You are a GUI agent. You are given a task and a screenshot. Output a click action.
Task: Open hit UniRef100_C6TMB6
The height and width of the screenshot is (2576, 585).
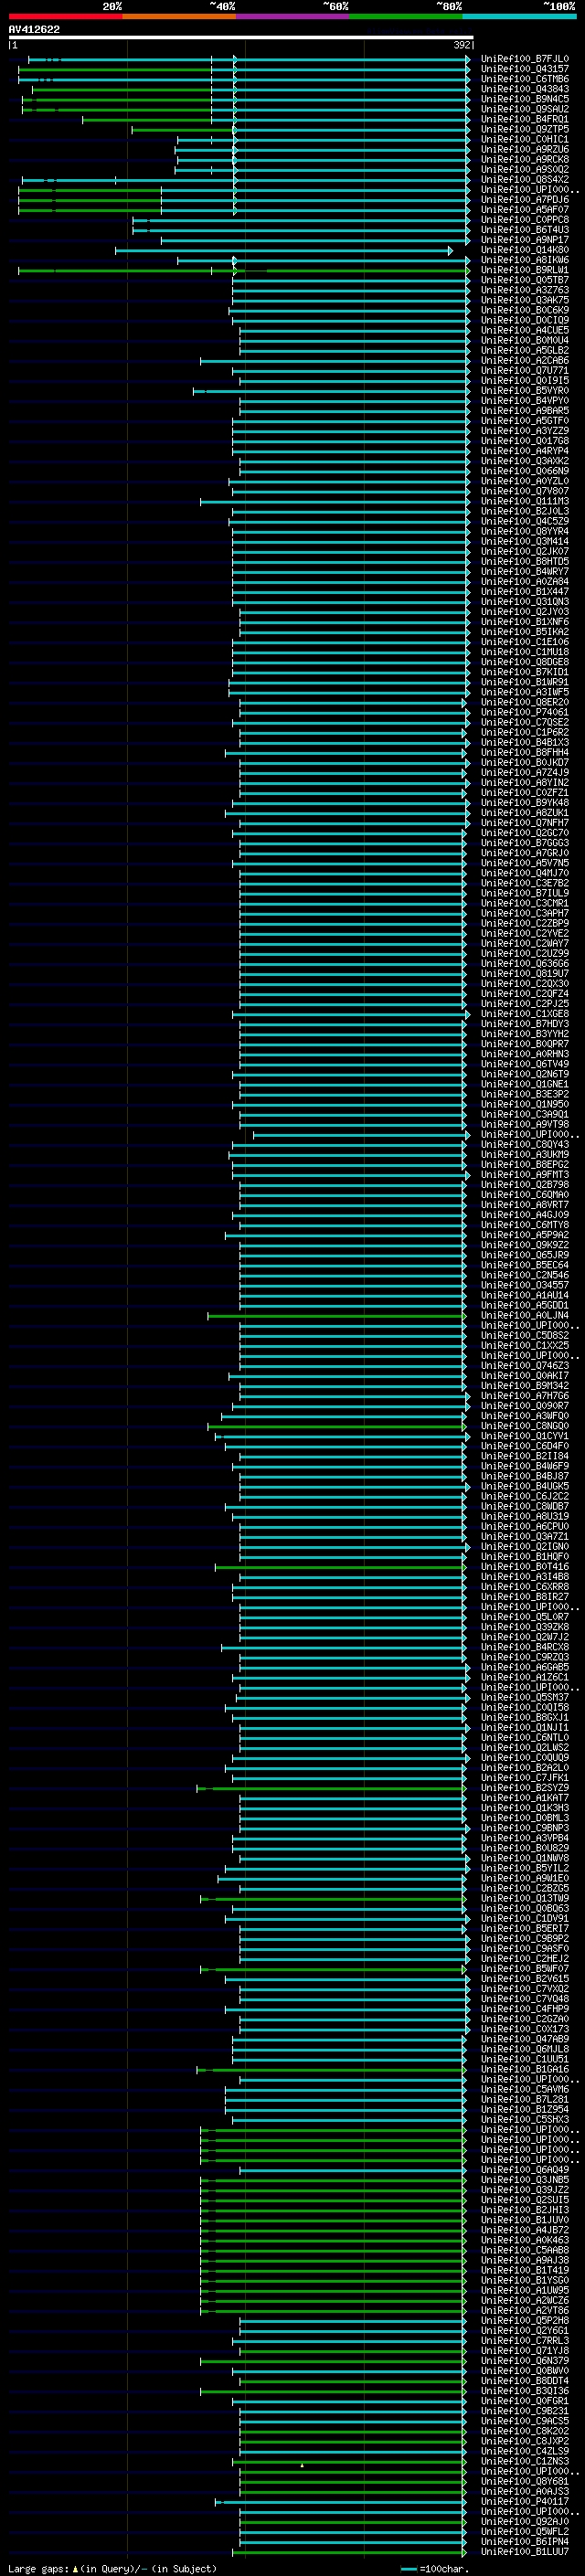tap(524, 79)
